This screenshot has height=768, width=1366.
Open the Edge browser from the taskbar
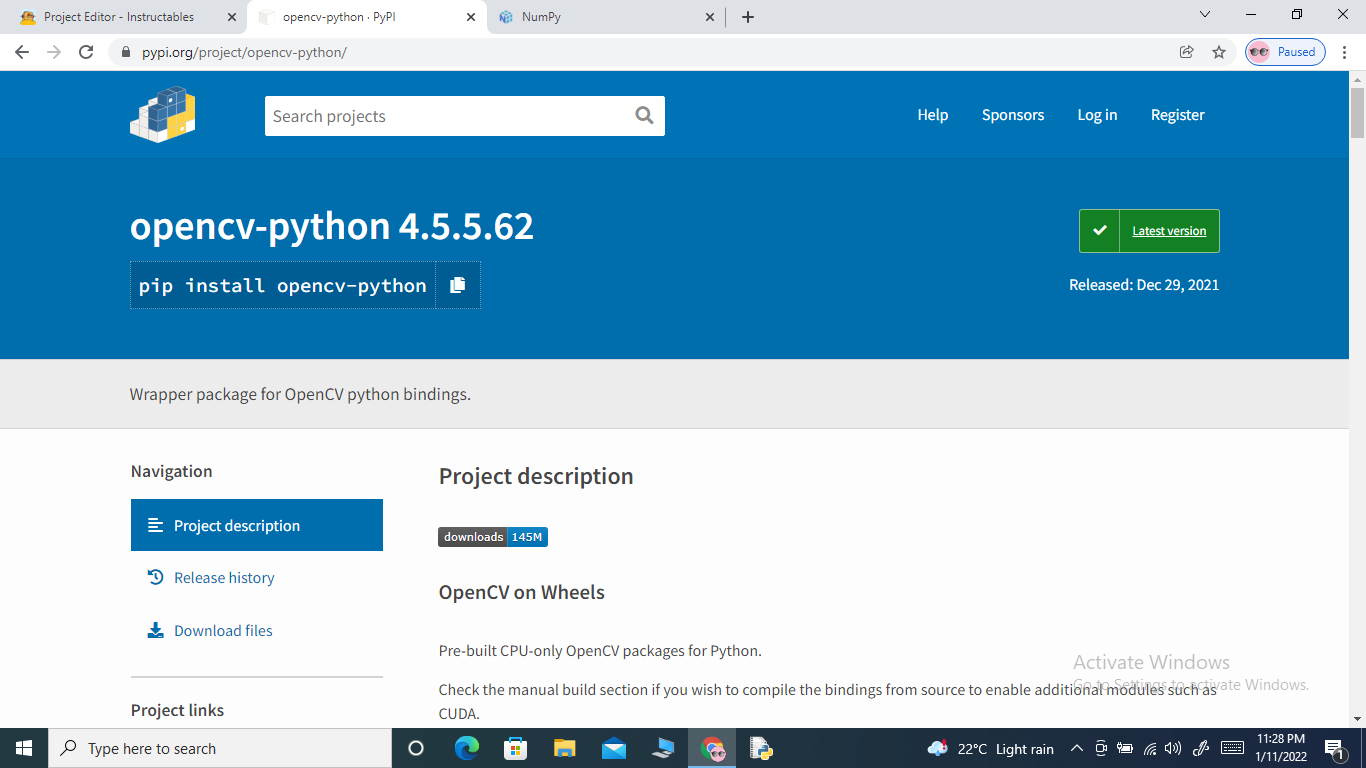[466, 747]
